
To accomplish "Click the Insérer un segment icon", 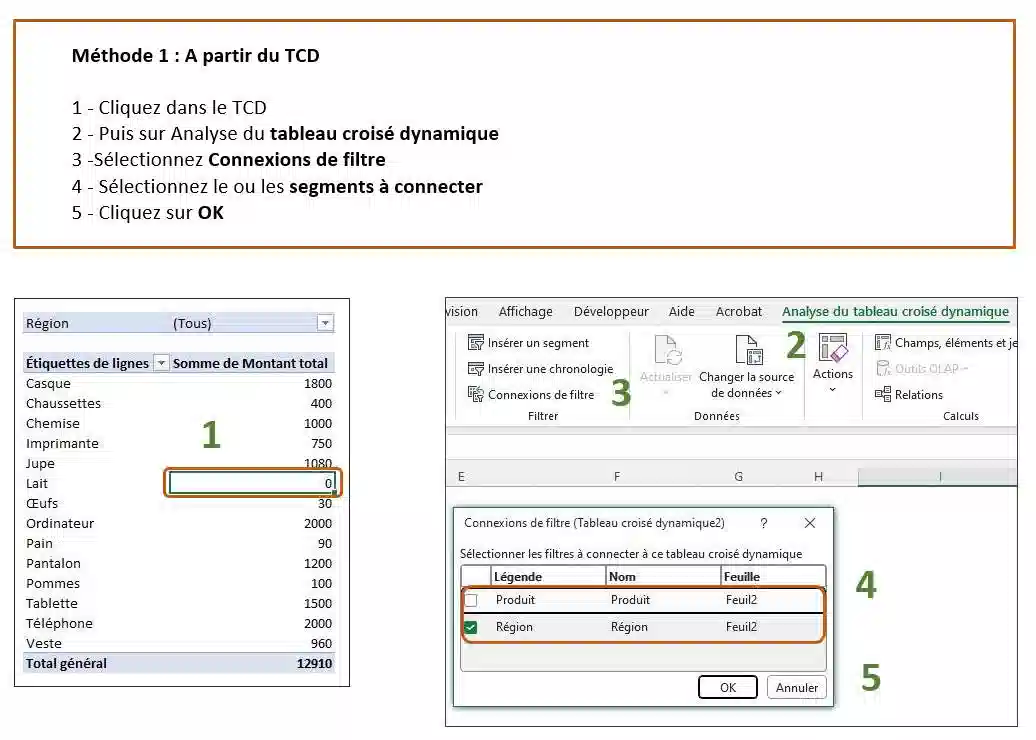I will point(476,342).
